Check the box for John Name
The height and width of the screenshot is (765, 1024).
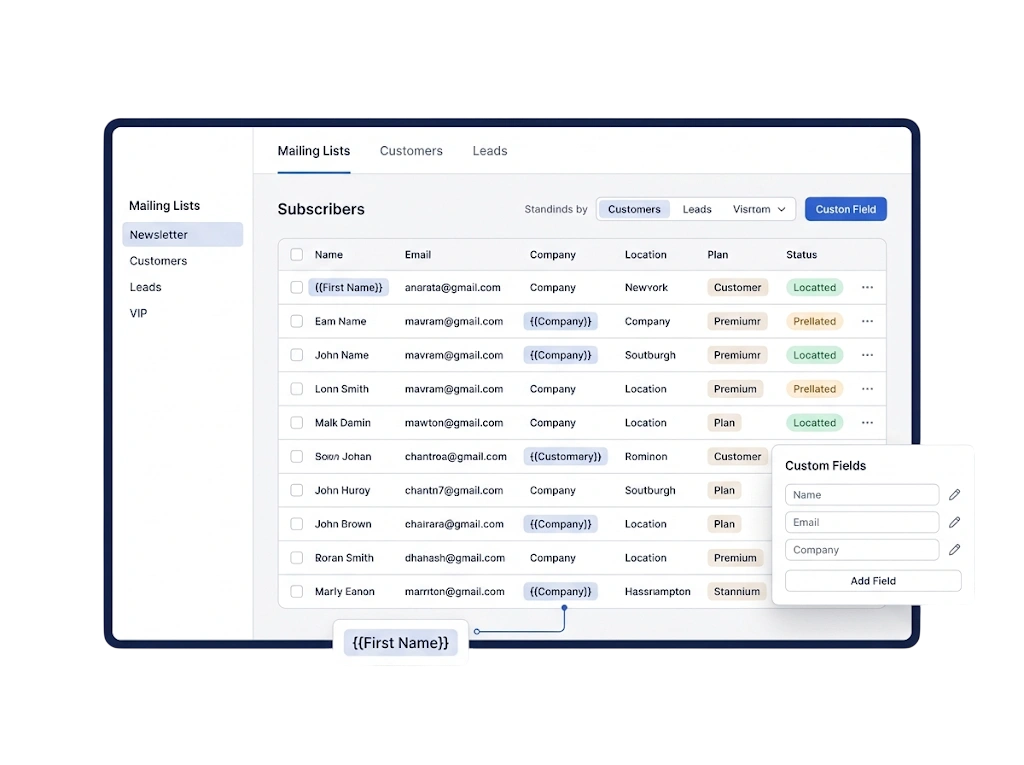296,355
